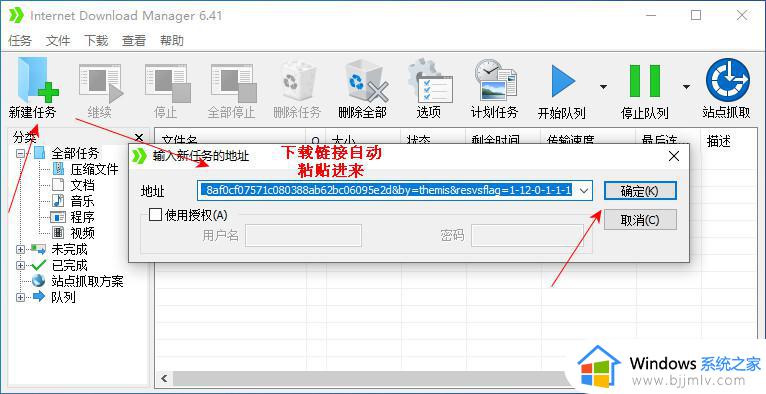The width and height of the screenshot is (766, 394).
Task: Open the 下载 menu
Action: [x=96, y=41]
